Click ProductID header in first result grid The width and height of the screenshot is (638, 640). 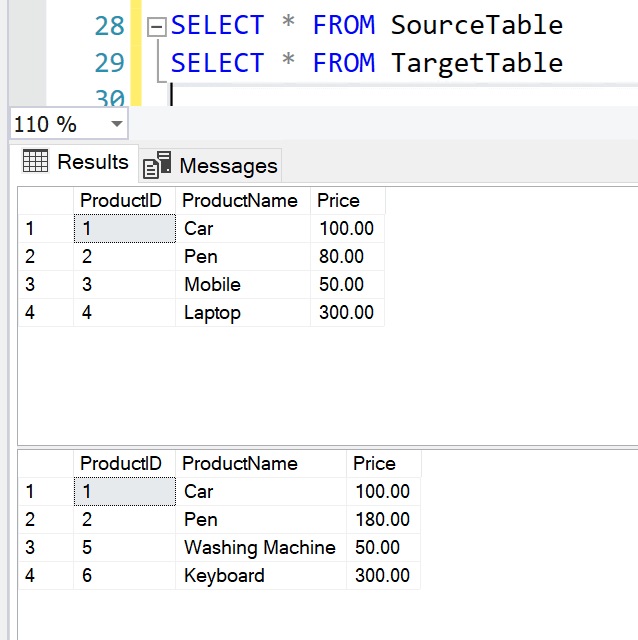point(120,201)
